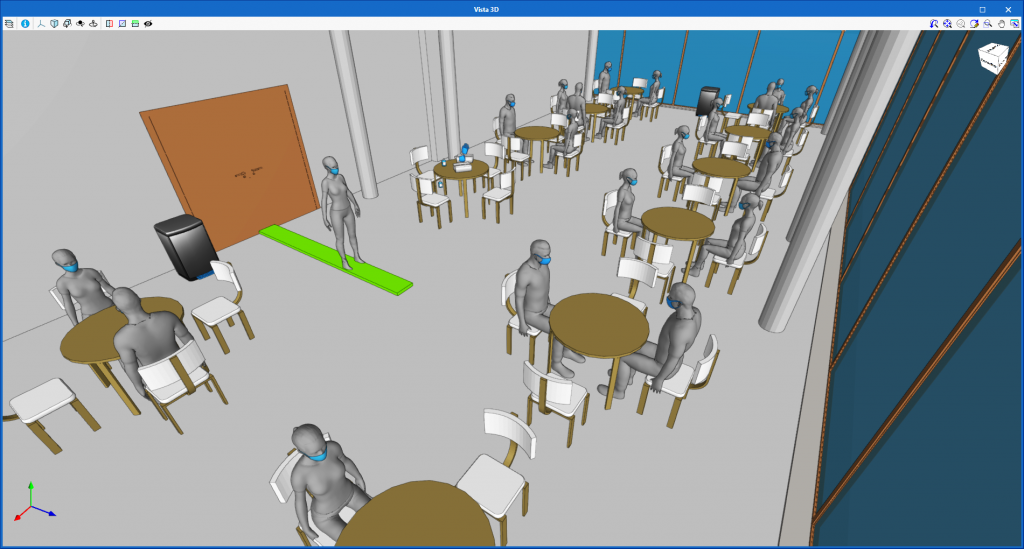Image resolution: width=1024 pixels, height=549 pixels.
Task: Click the previous zoom icon
Action: click(934, 24)
